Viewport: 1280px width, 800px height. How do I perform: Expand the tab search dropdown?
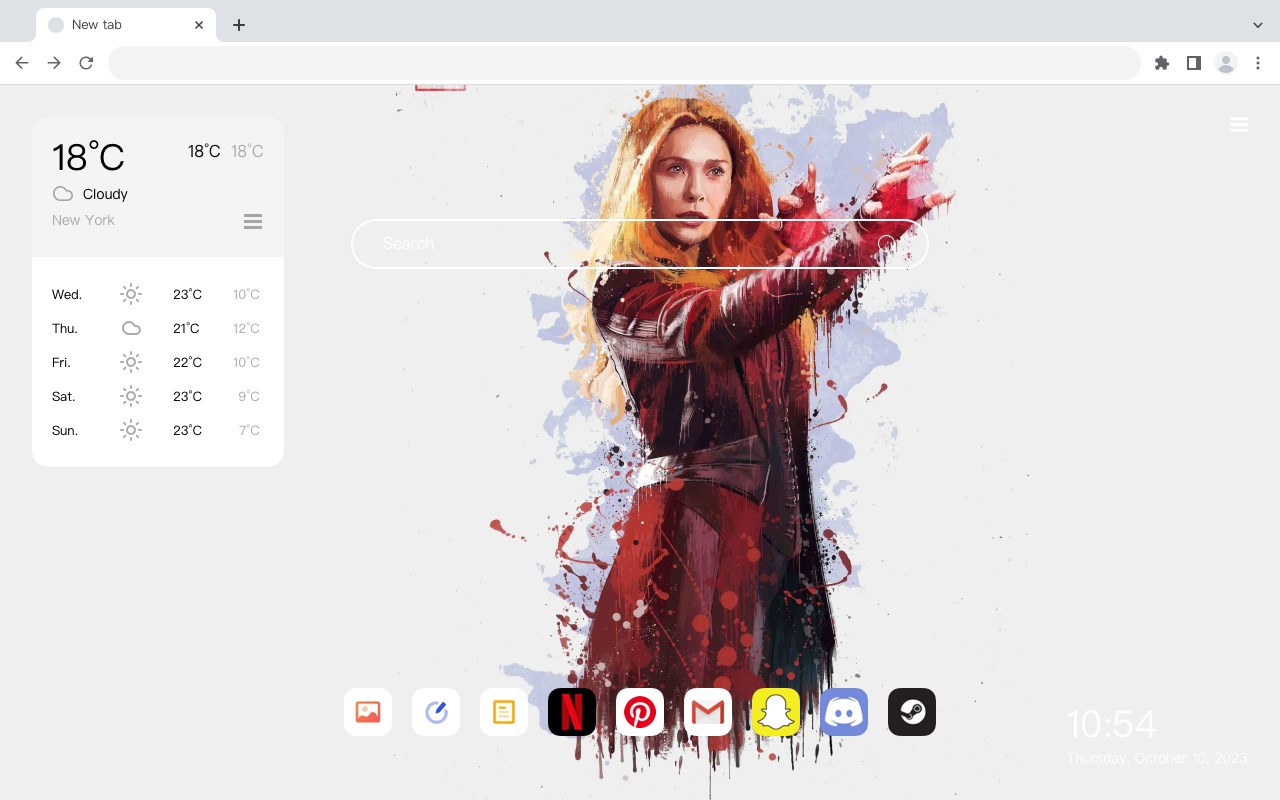point(1258,25)
